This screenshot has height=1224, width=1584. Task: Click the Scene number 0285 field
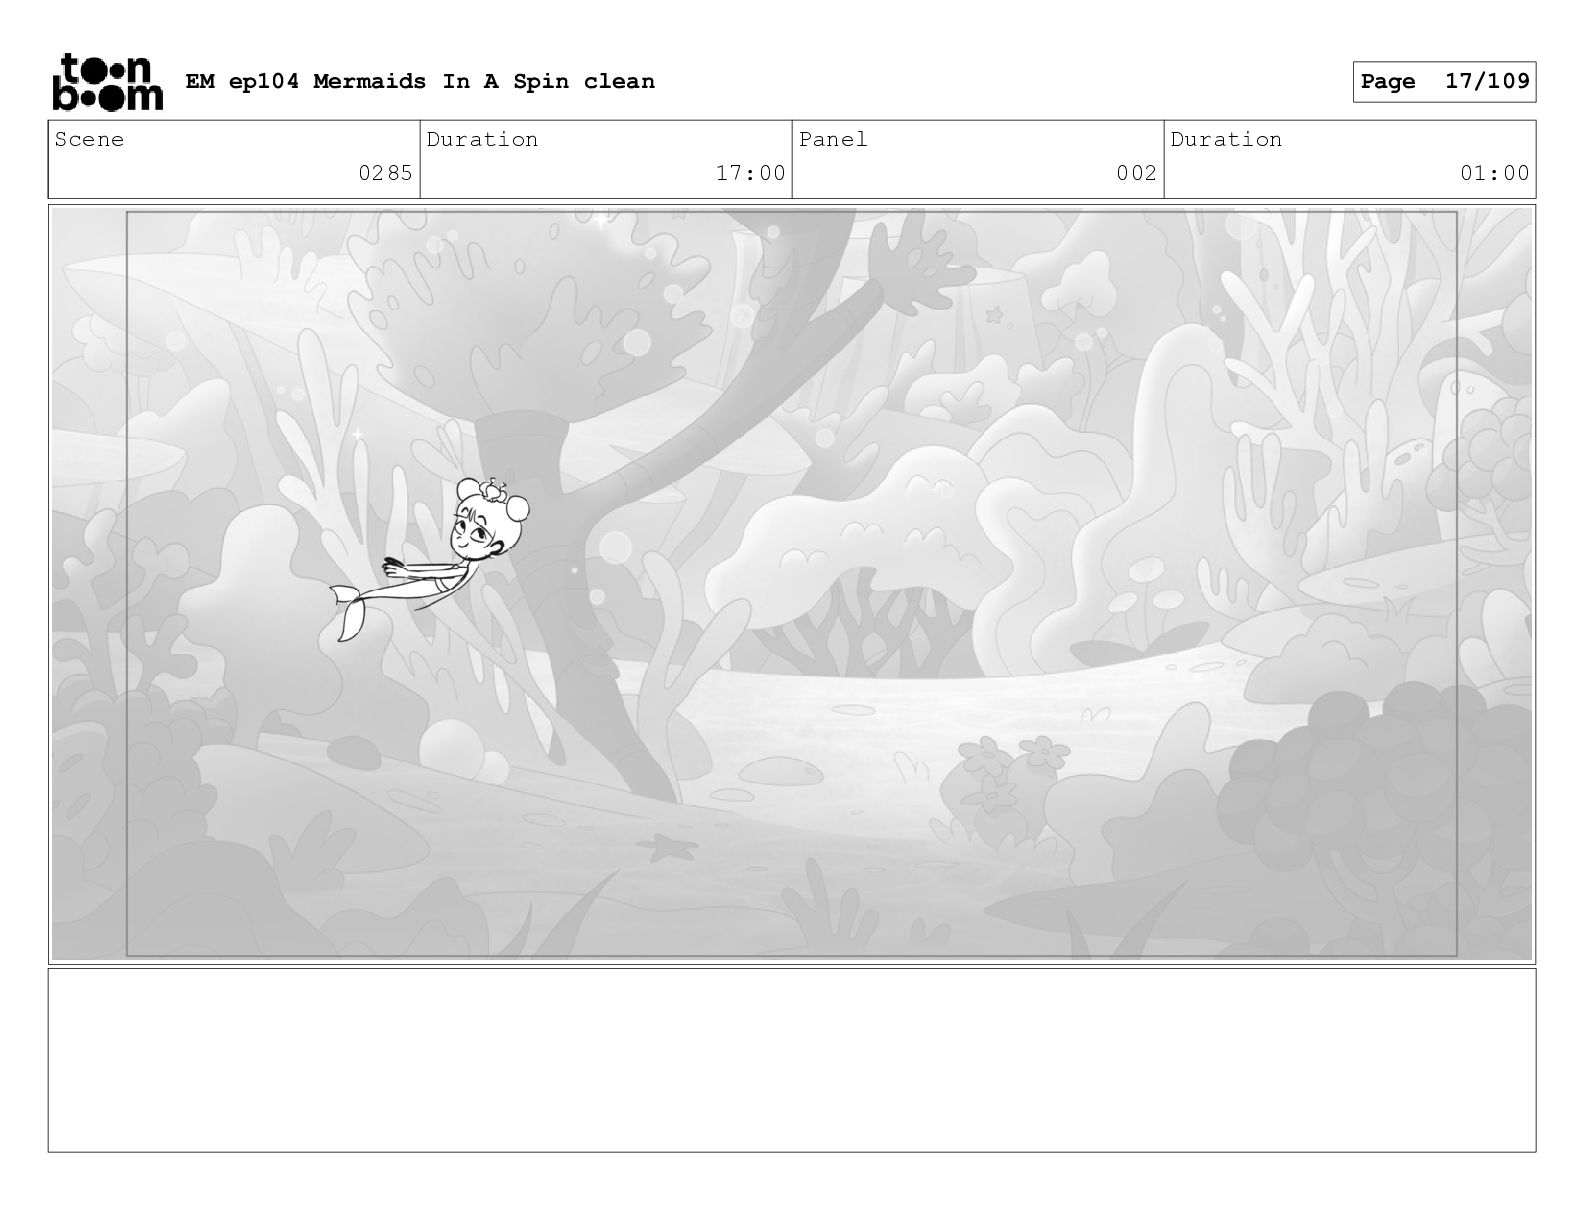(234, 159)
